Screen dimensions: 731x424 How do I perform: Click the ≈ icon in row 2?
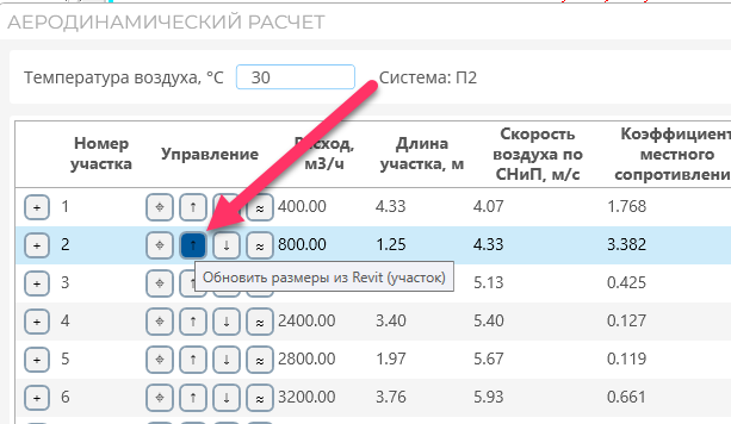(x=260, y=245)
